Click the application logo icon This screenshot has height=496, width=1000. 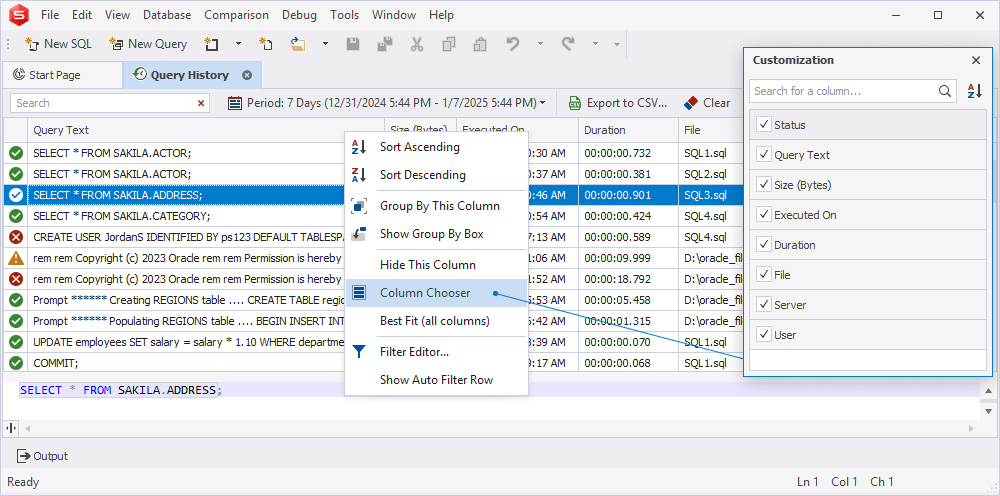coord(17,15)
